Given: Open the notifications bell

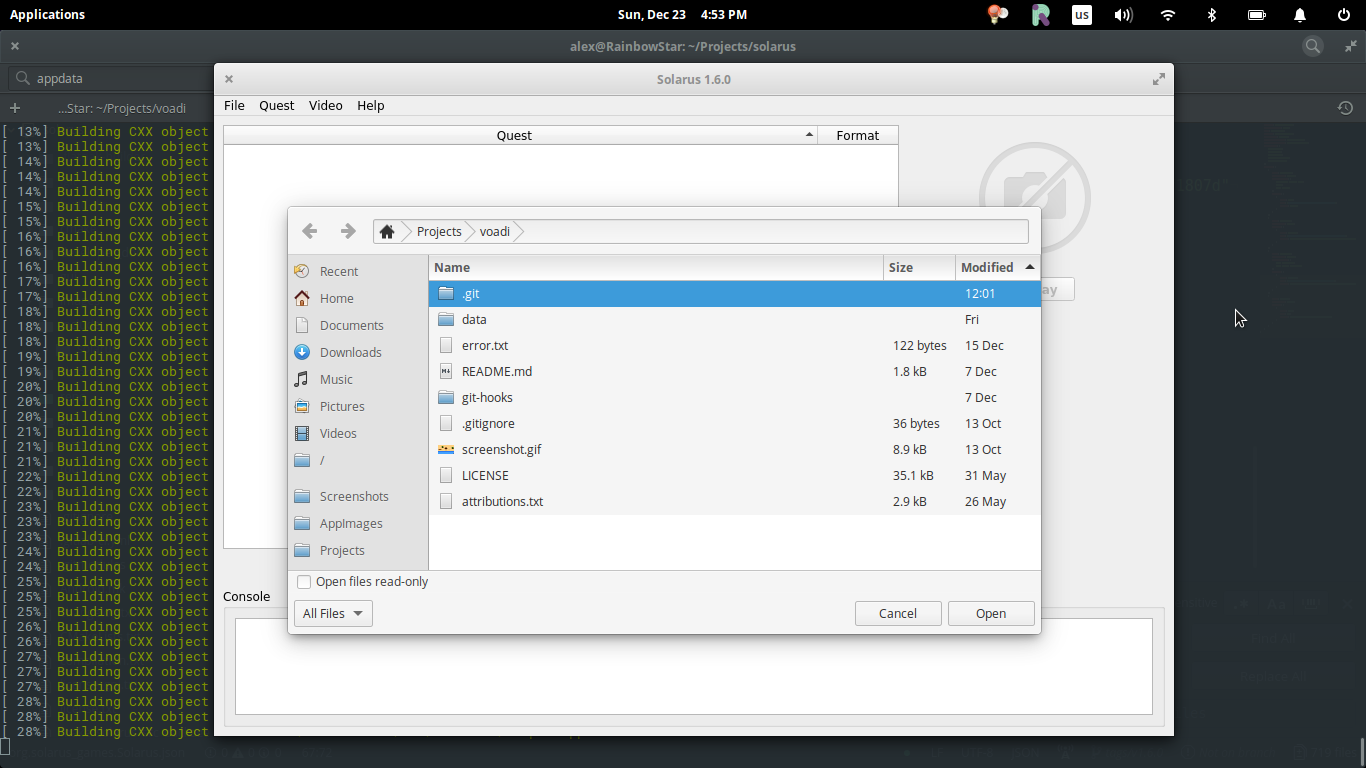Looking at the screenshot, I should (x=1300, y=15).
